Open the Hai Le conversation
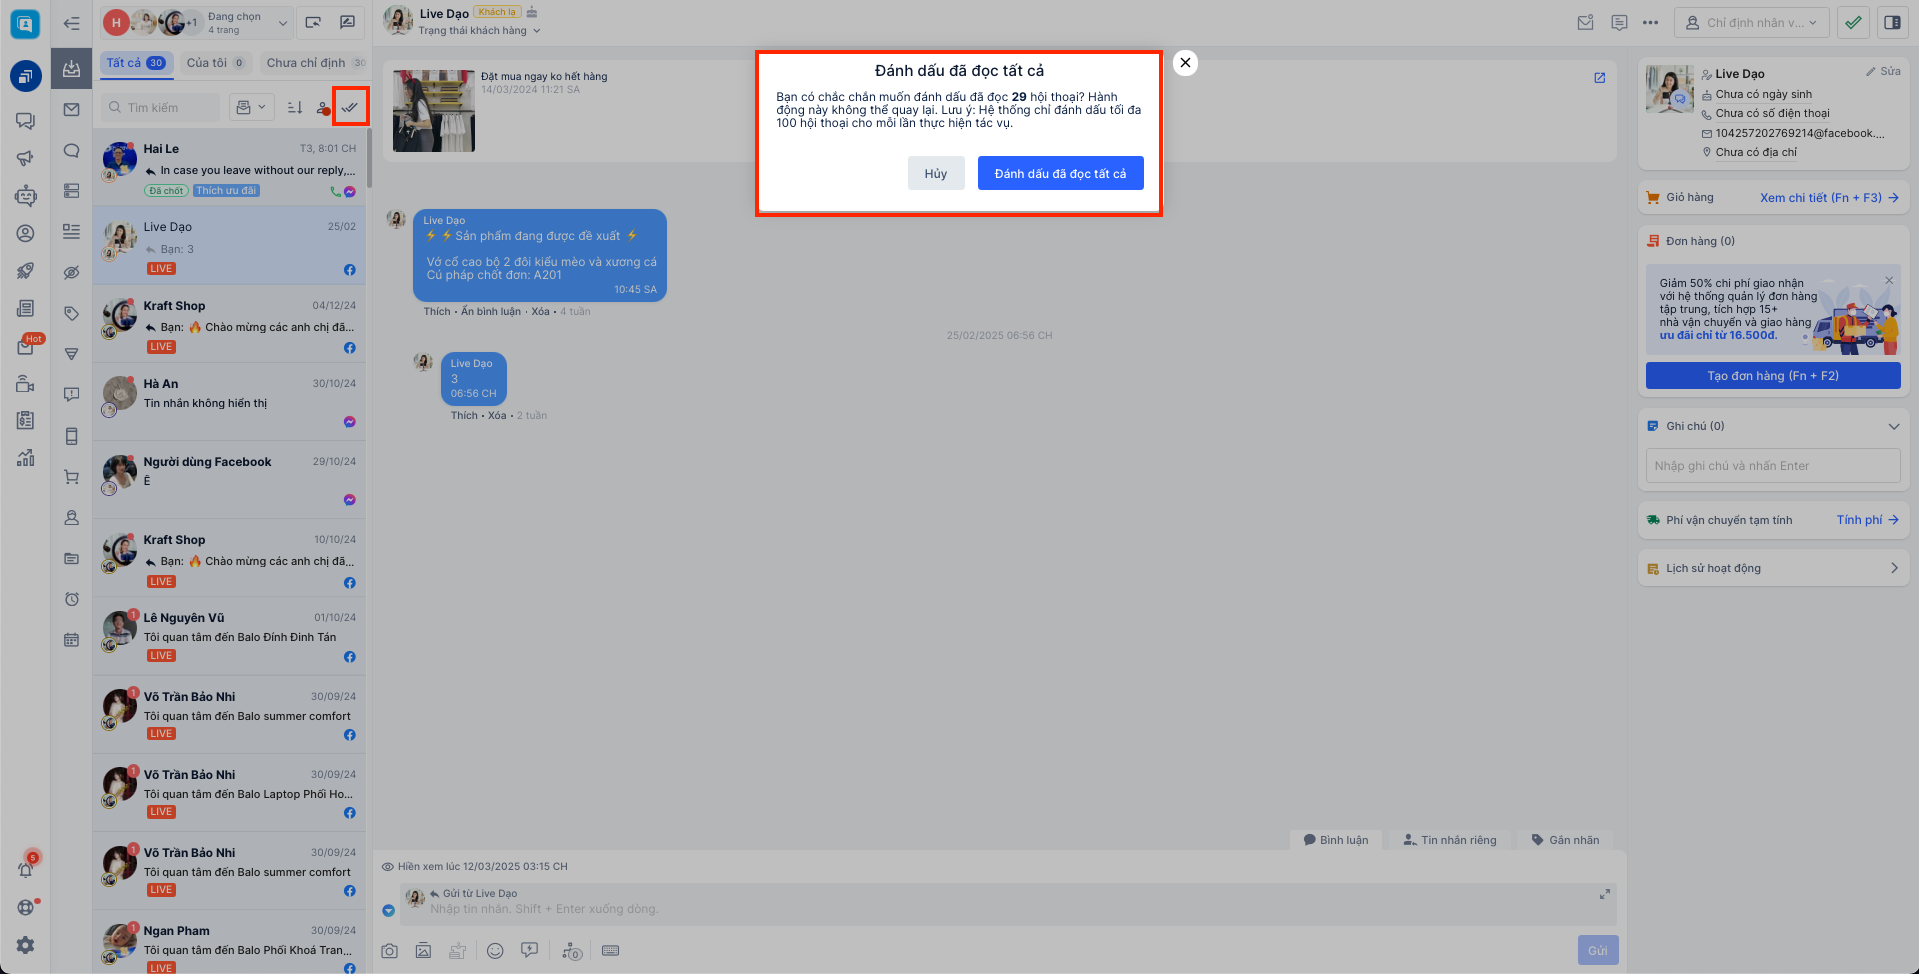1919x974 pixels. pyautogui.click(x=230, y=167)
